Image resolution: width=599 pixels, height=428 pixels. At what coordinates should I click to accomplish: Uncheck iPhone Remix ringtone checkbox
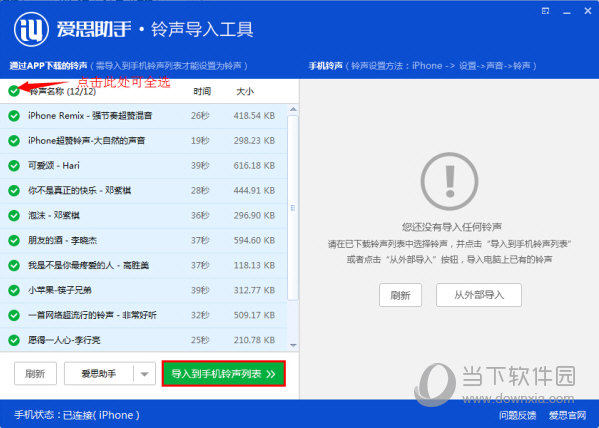coord(14,116)
